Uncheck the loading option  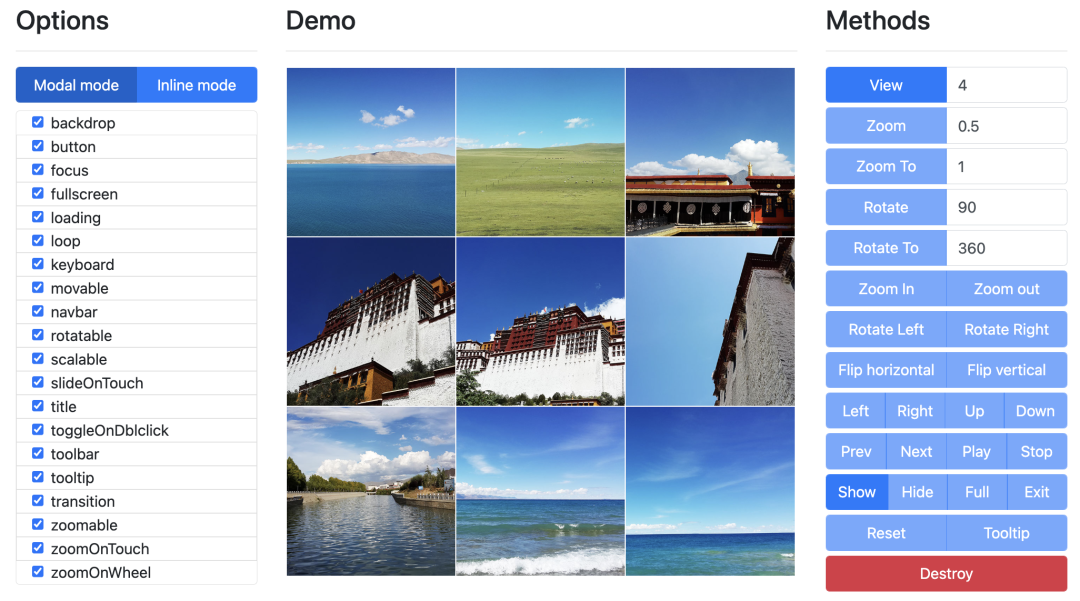[38, 217]
